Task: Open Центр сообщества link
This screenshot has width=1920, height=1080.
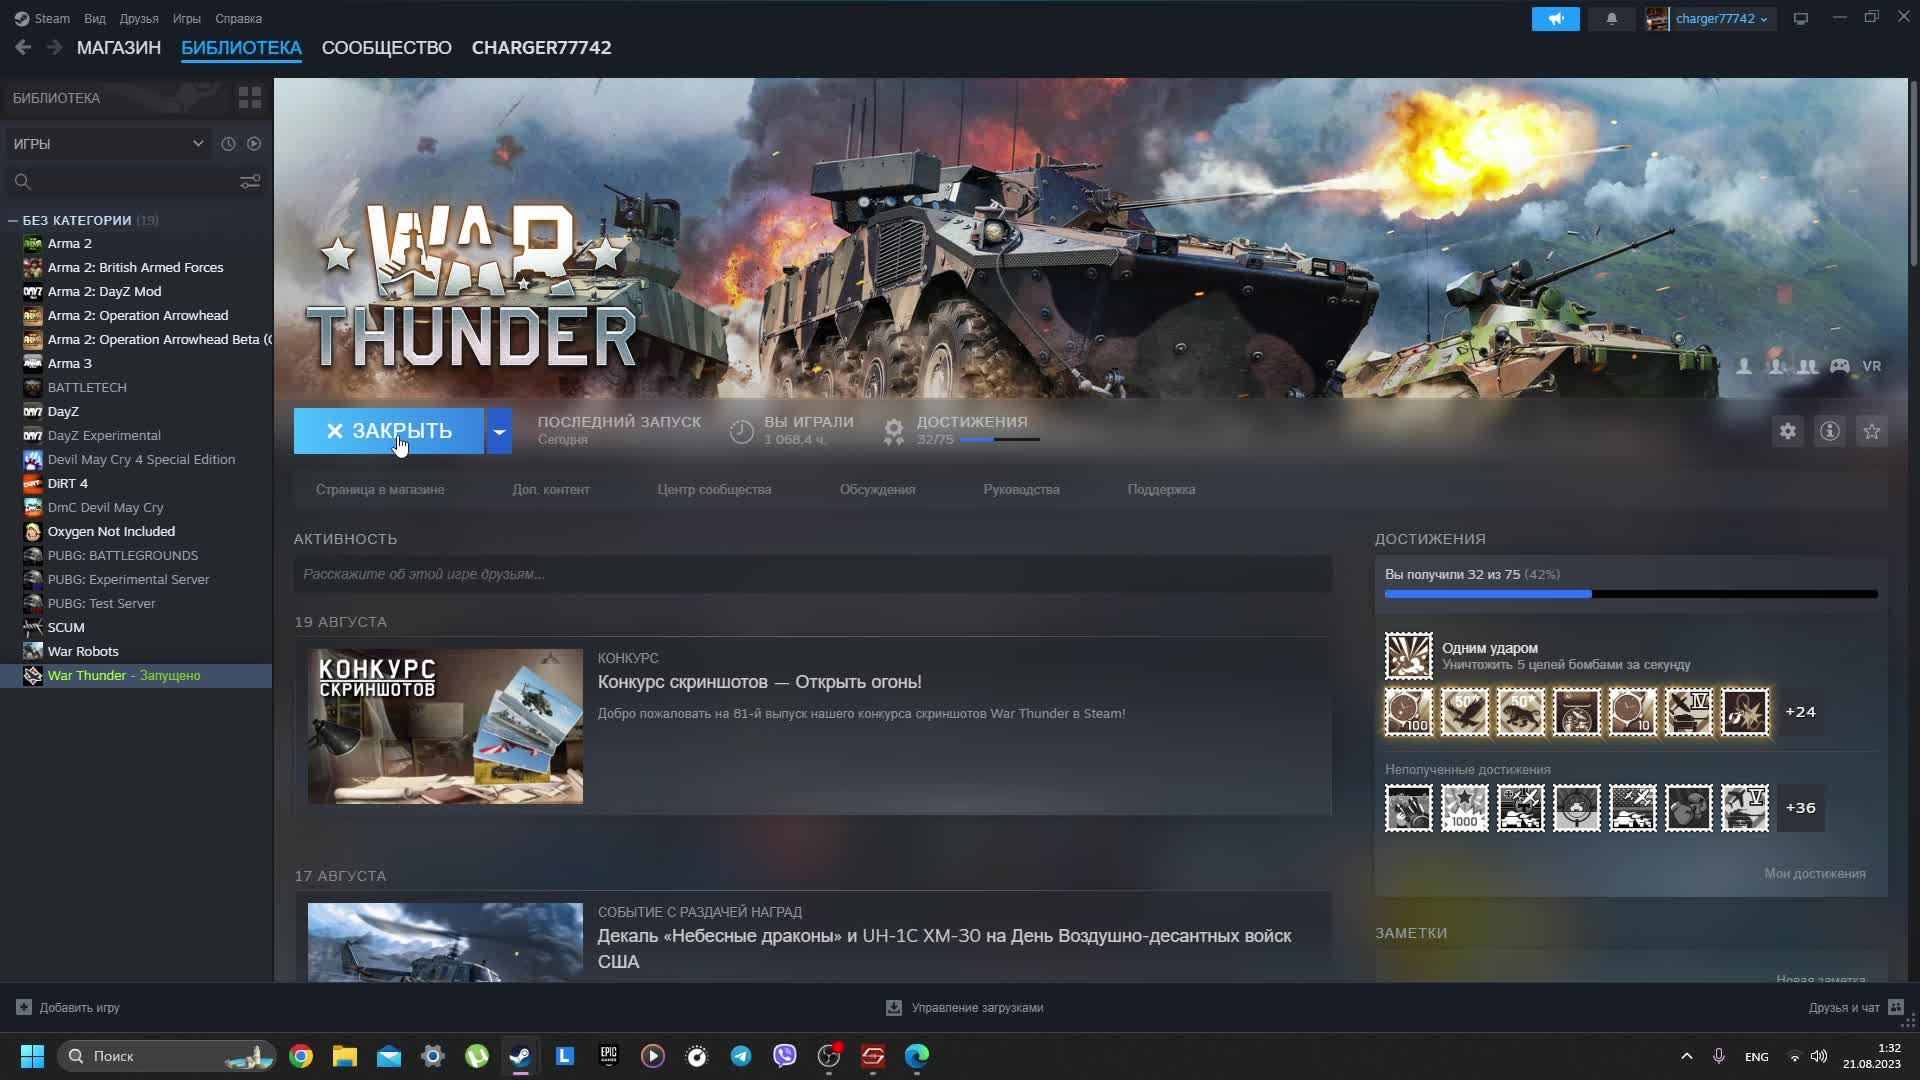Action: (714, 489)
